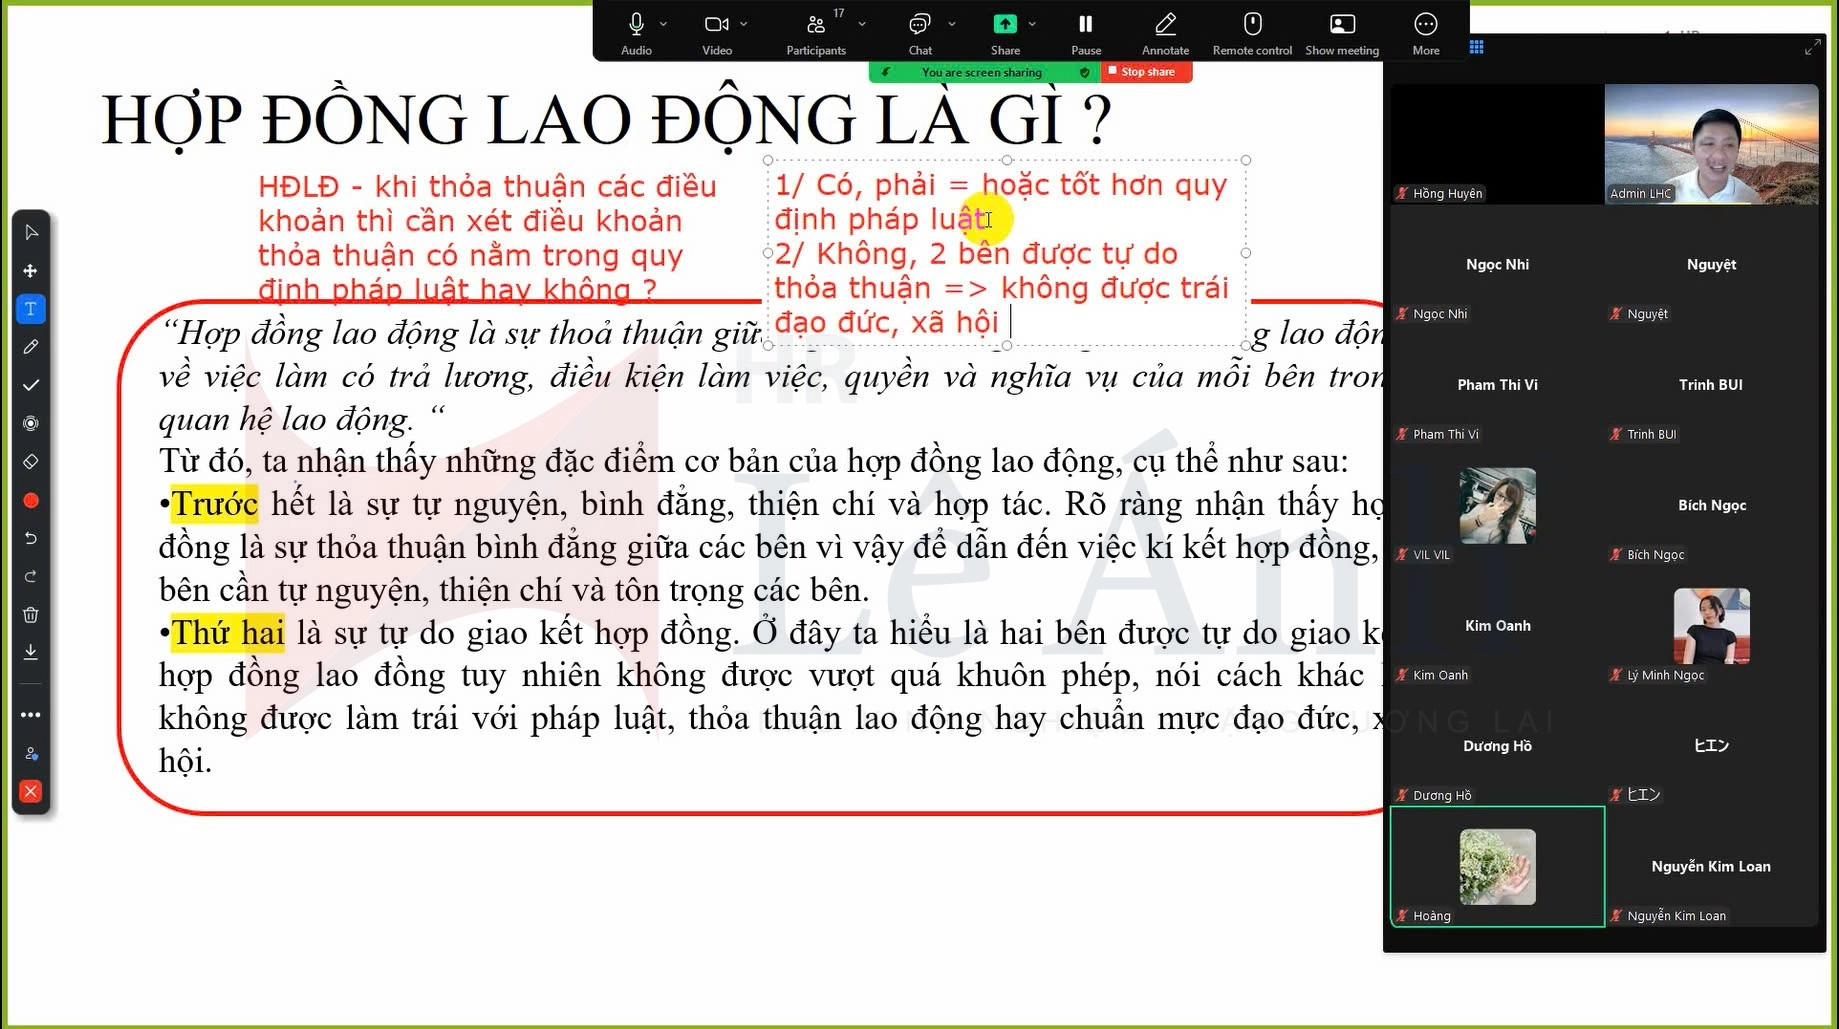1839x1029 pixels.
Task: Clear annotations with the trash icon
Action: point(31,615)
